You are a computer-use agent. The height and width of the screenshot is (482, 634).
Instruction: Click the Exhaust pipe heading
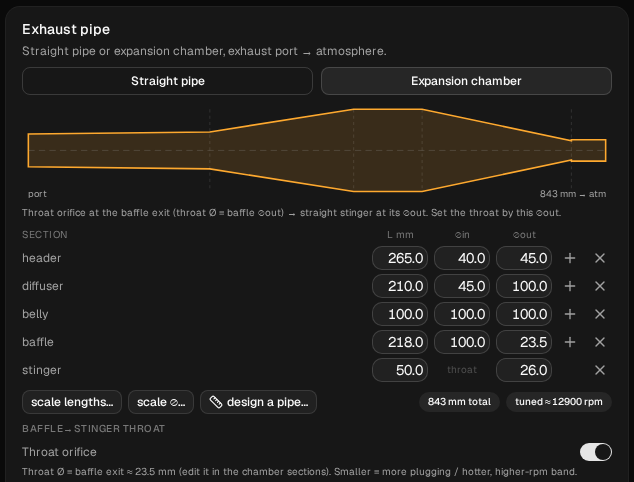pos(66,30)
